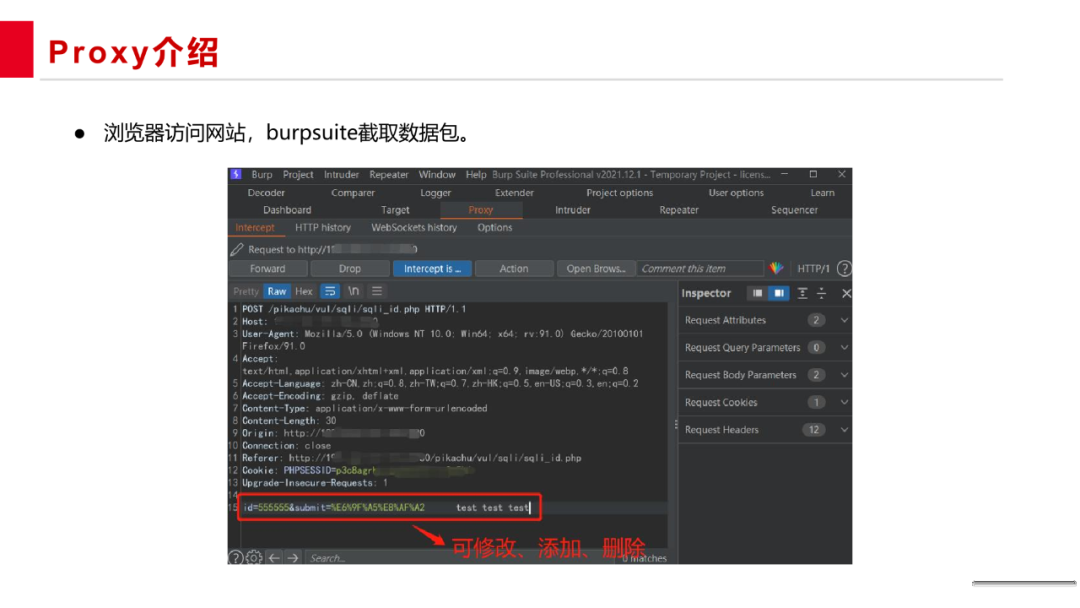Toggle the Intercept is on button
1080x608 pixels.
432,269
